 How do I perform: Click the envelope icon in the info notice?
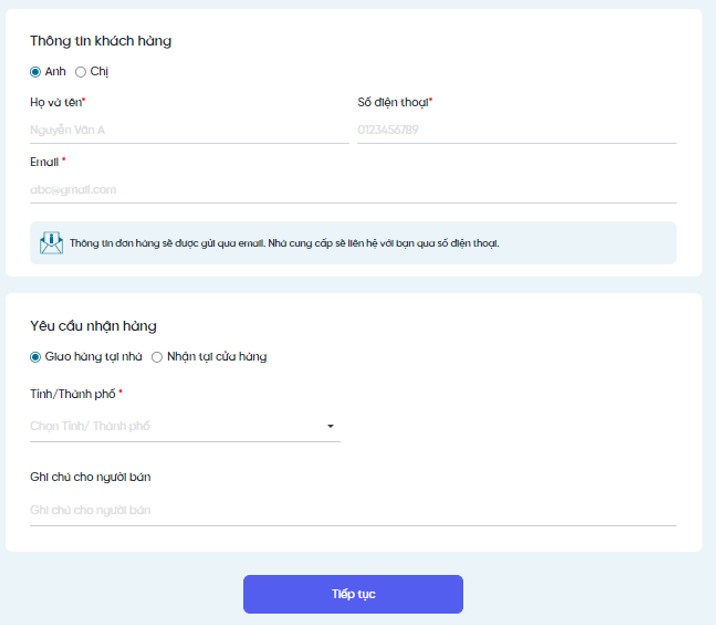50,243
